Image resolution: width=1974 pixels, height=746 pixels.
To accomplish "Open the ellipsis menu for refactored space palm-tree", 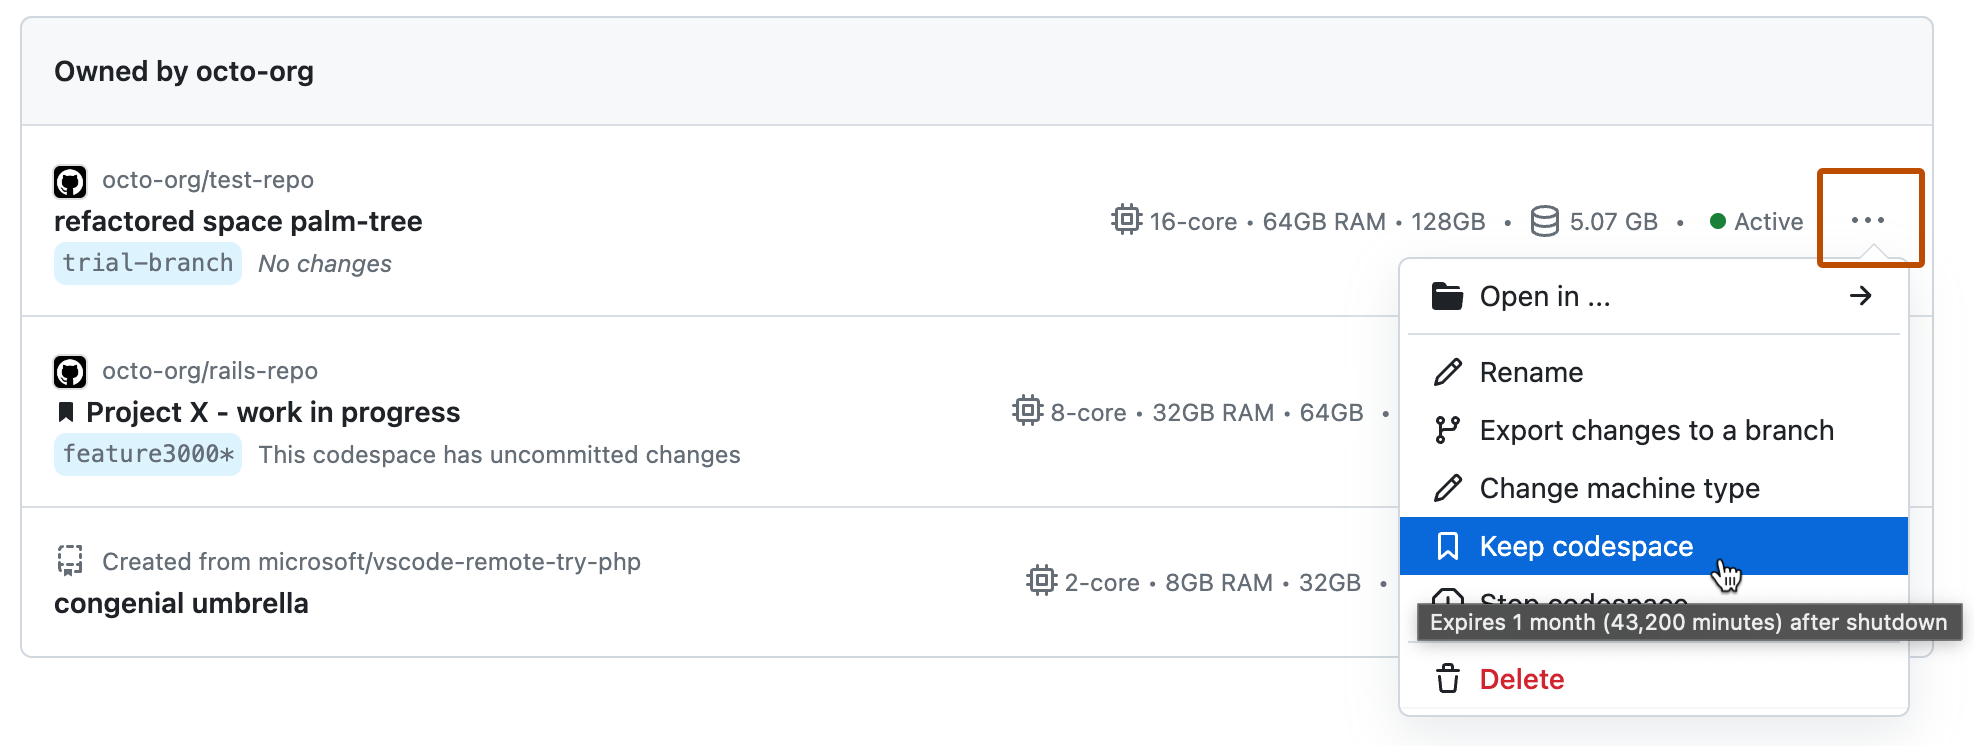I will point(1869,221).
